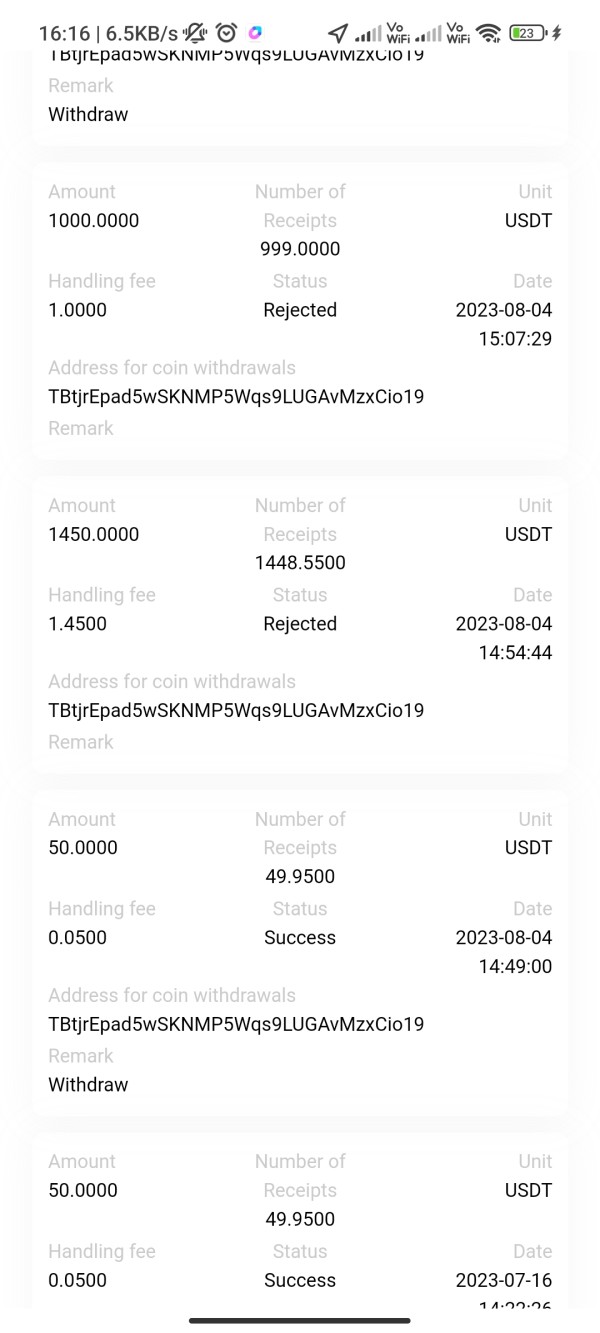
Task: Tap the battery level indicator
Action: 526,33
